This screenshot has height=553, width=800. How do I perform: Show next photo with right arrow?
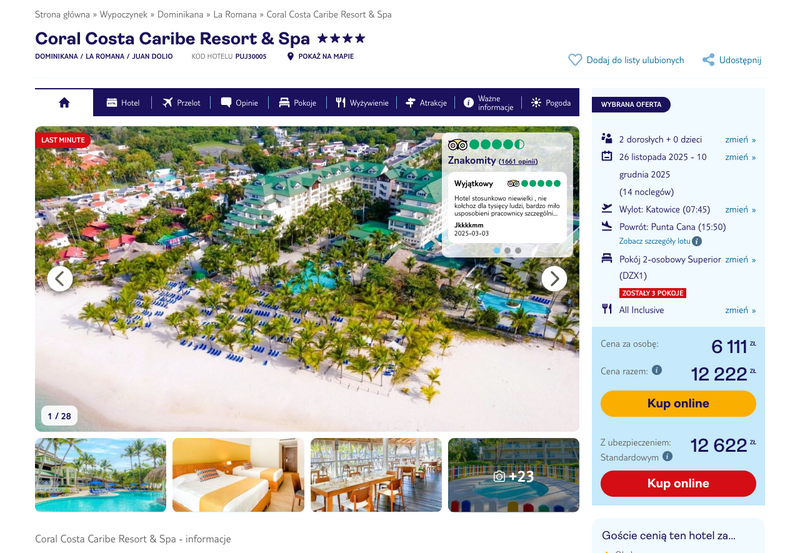(554, 279)
